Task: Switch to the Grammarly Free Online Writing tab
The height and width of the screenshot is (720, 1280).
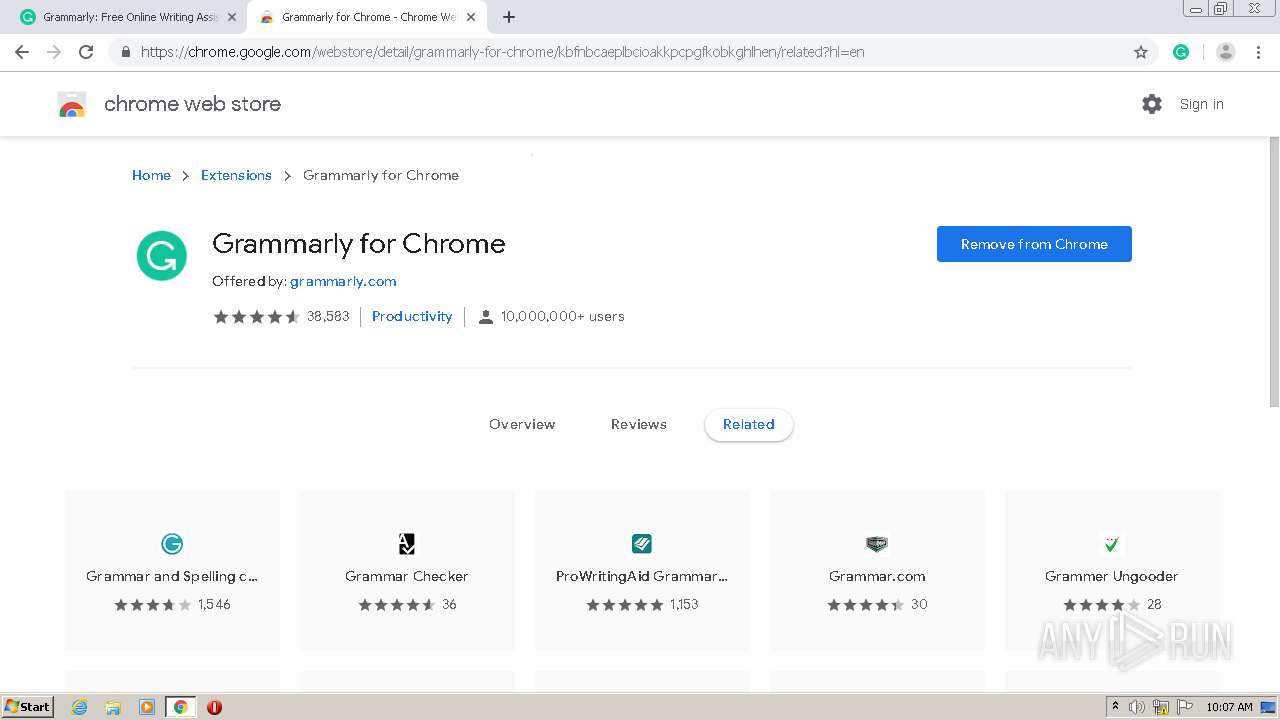Action: point(128,17)
